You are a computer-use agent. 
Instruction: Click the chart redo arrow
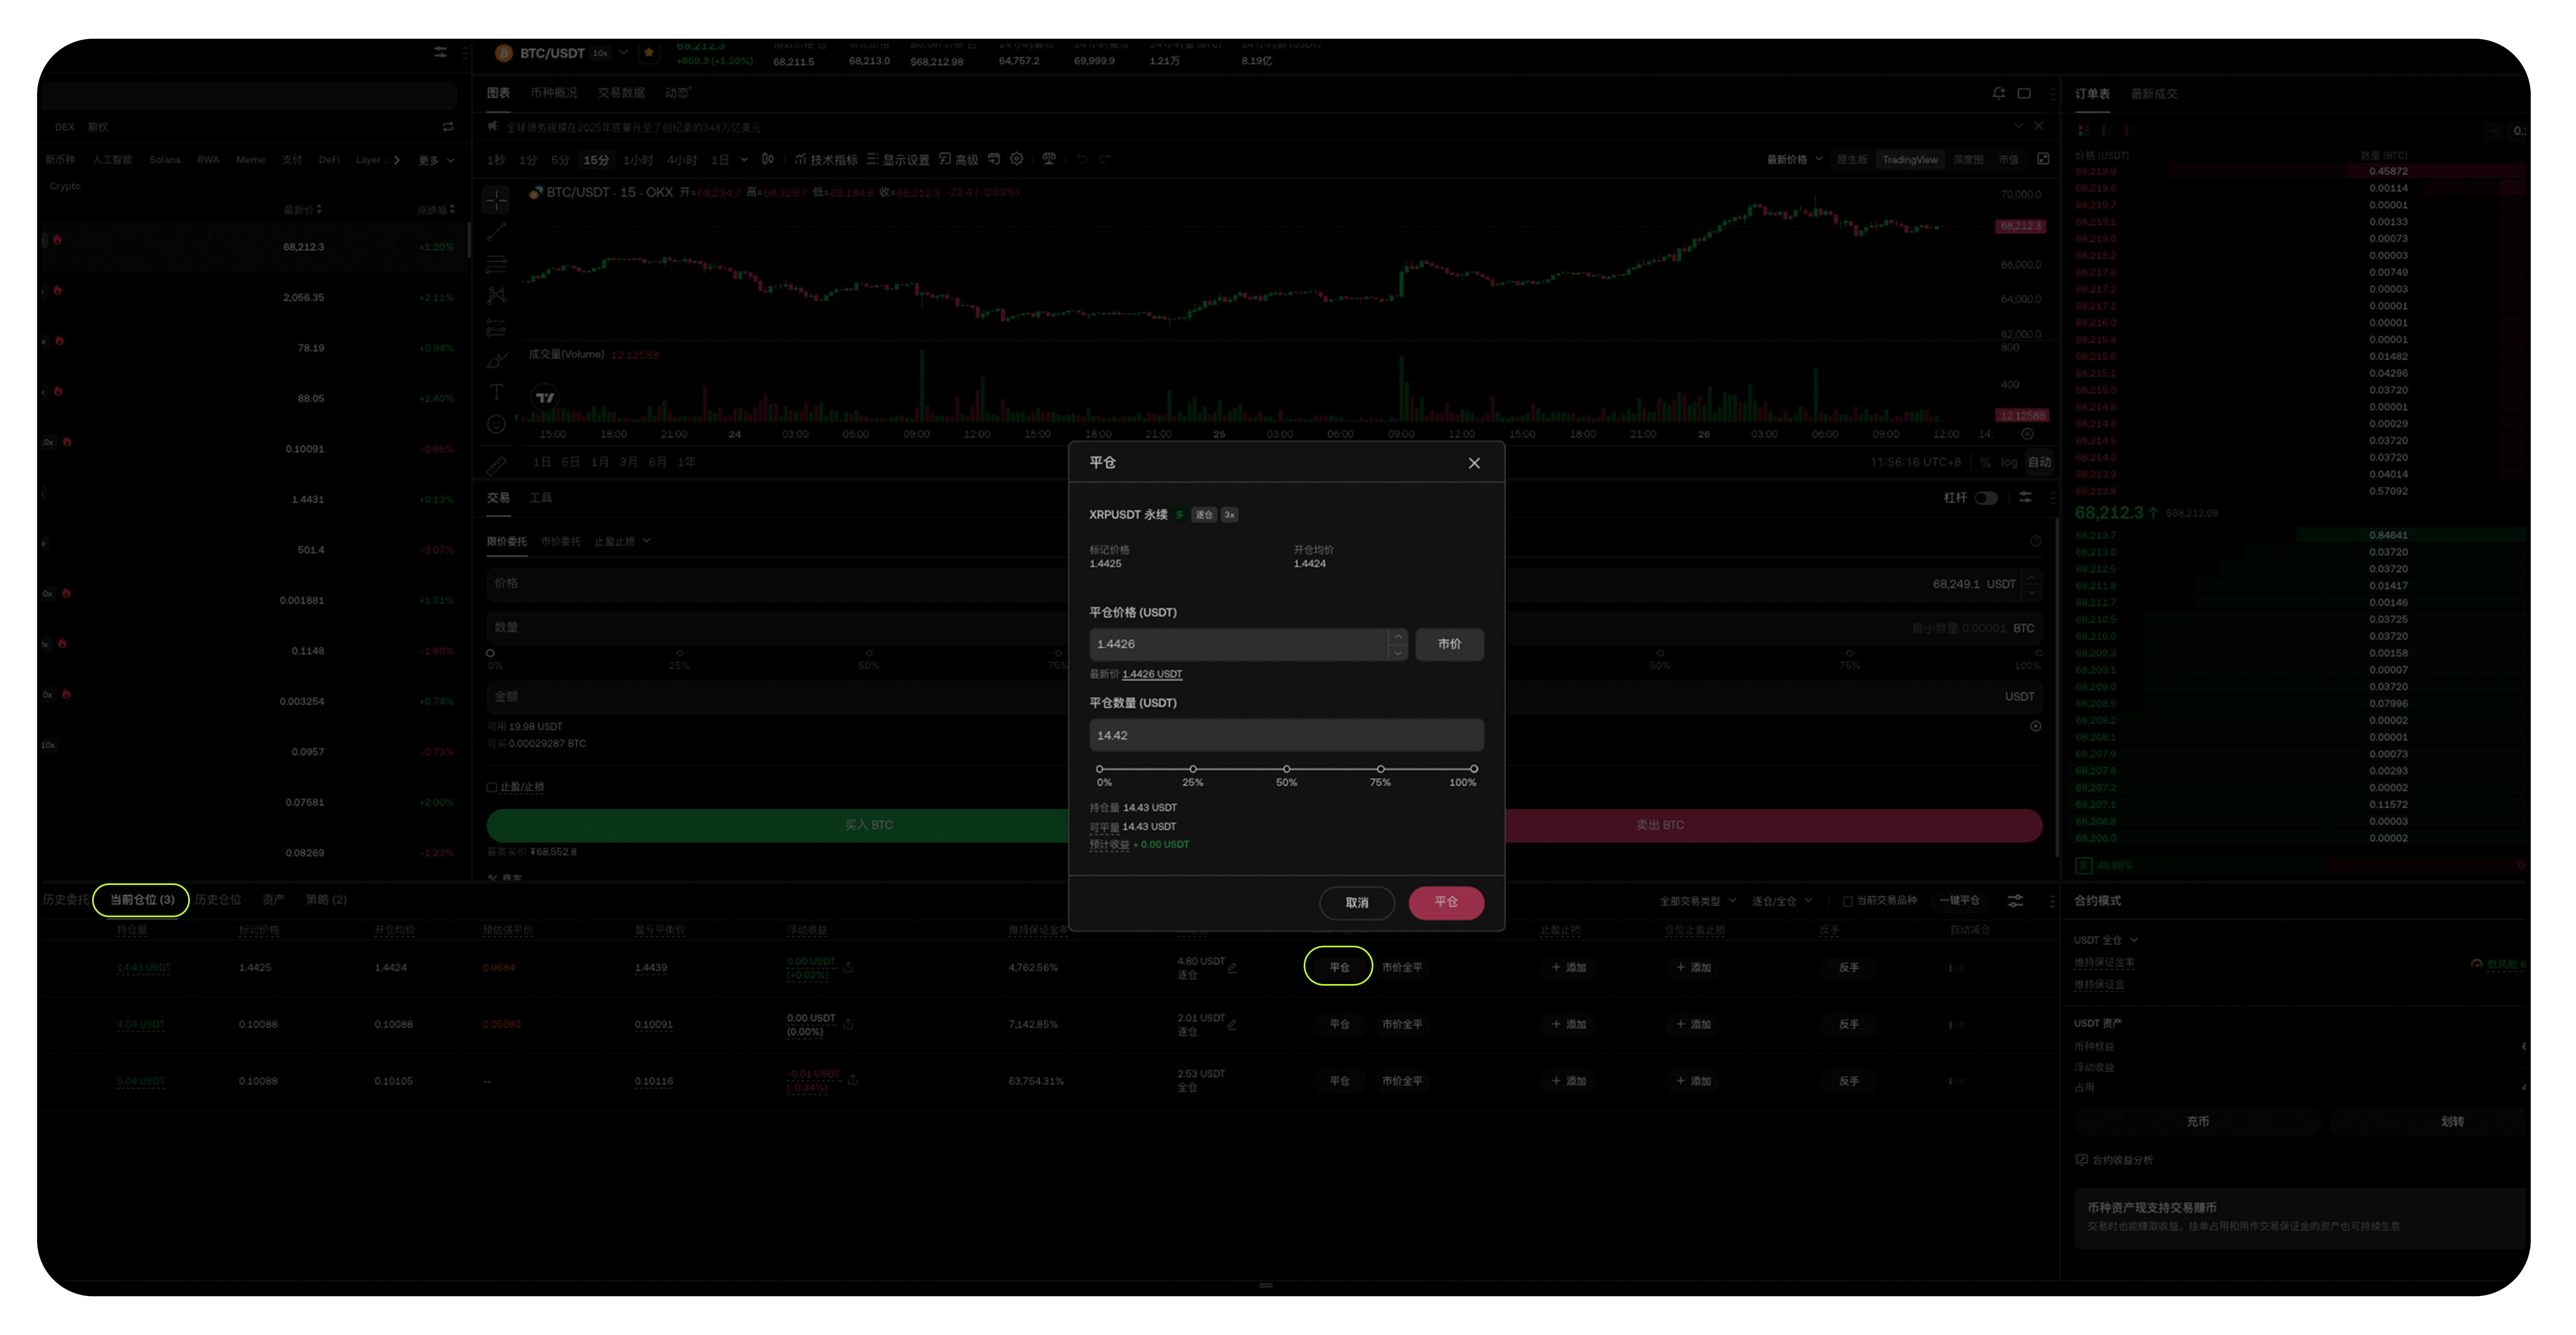pyautogui.click(x=1105, y=159)
